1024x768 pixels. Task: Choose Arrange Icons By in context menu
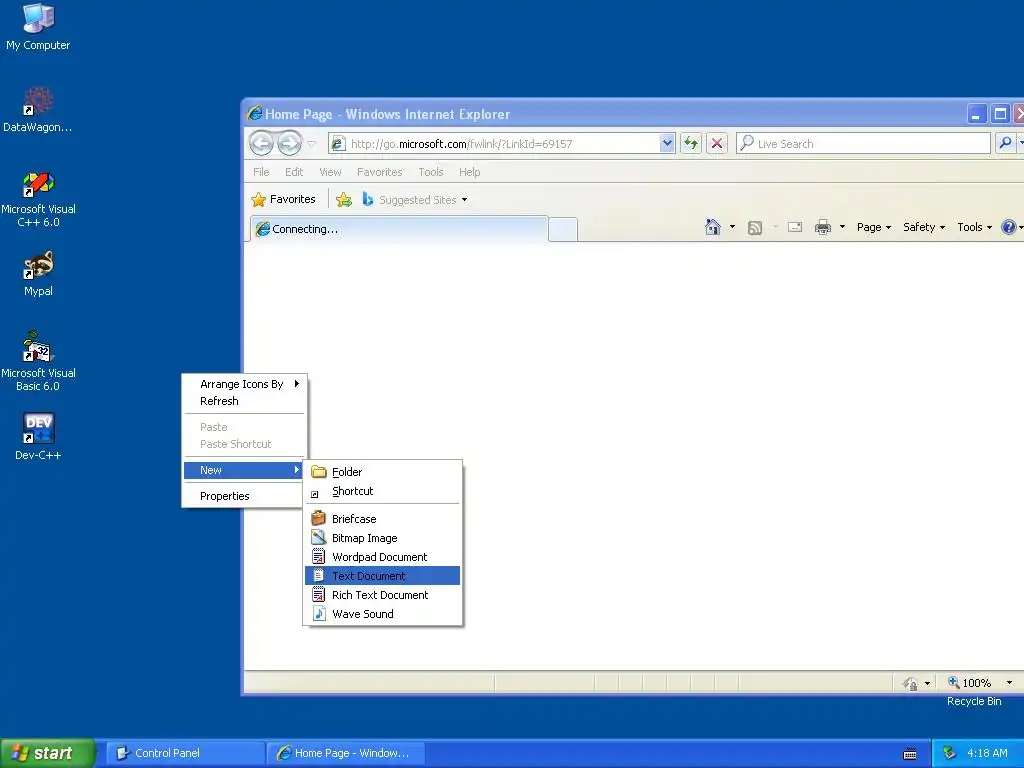pyautogui.click(x=243, y=384)
